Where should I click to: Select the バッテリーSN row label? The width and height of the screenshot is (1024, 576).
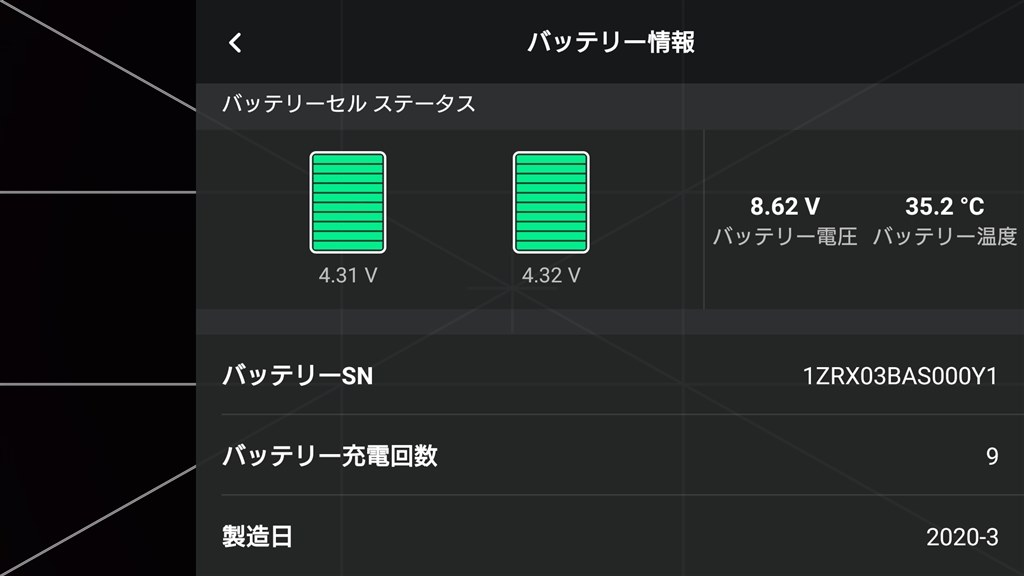298,376
